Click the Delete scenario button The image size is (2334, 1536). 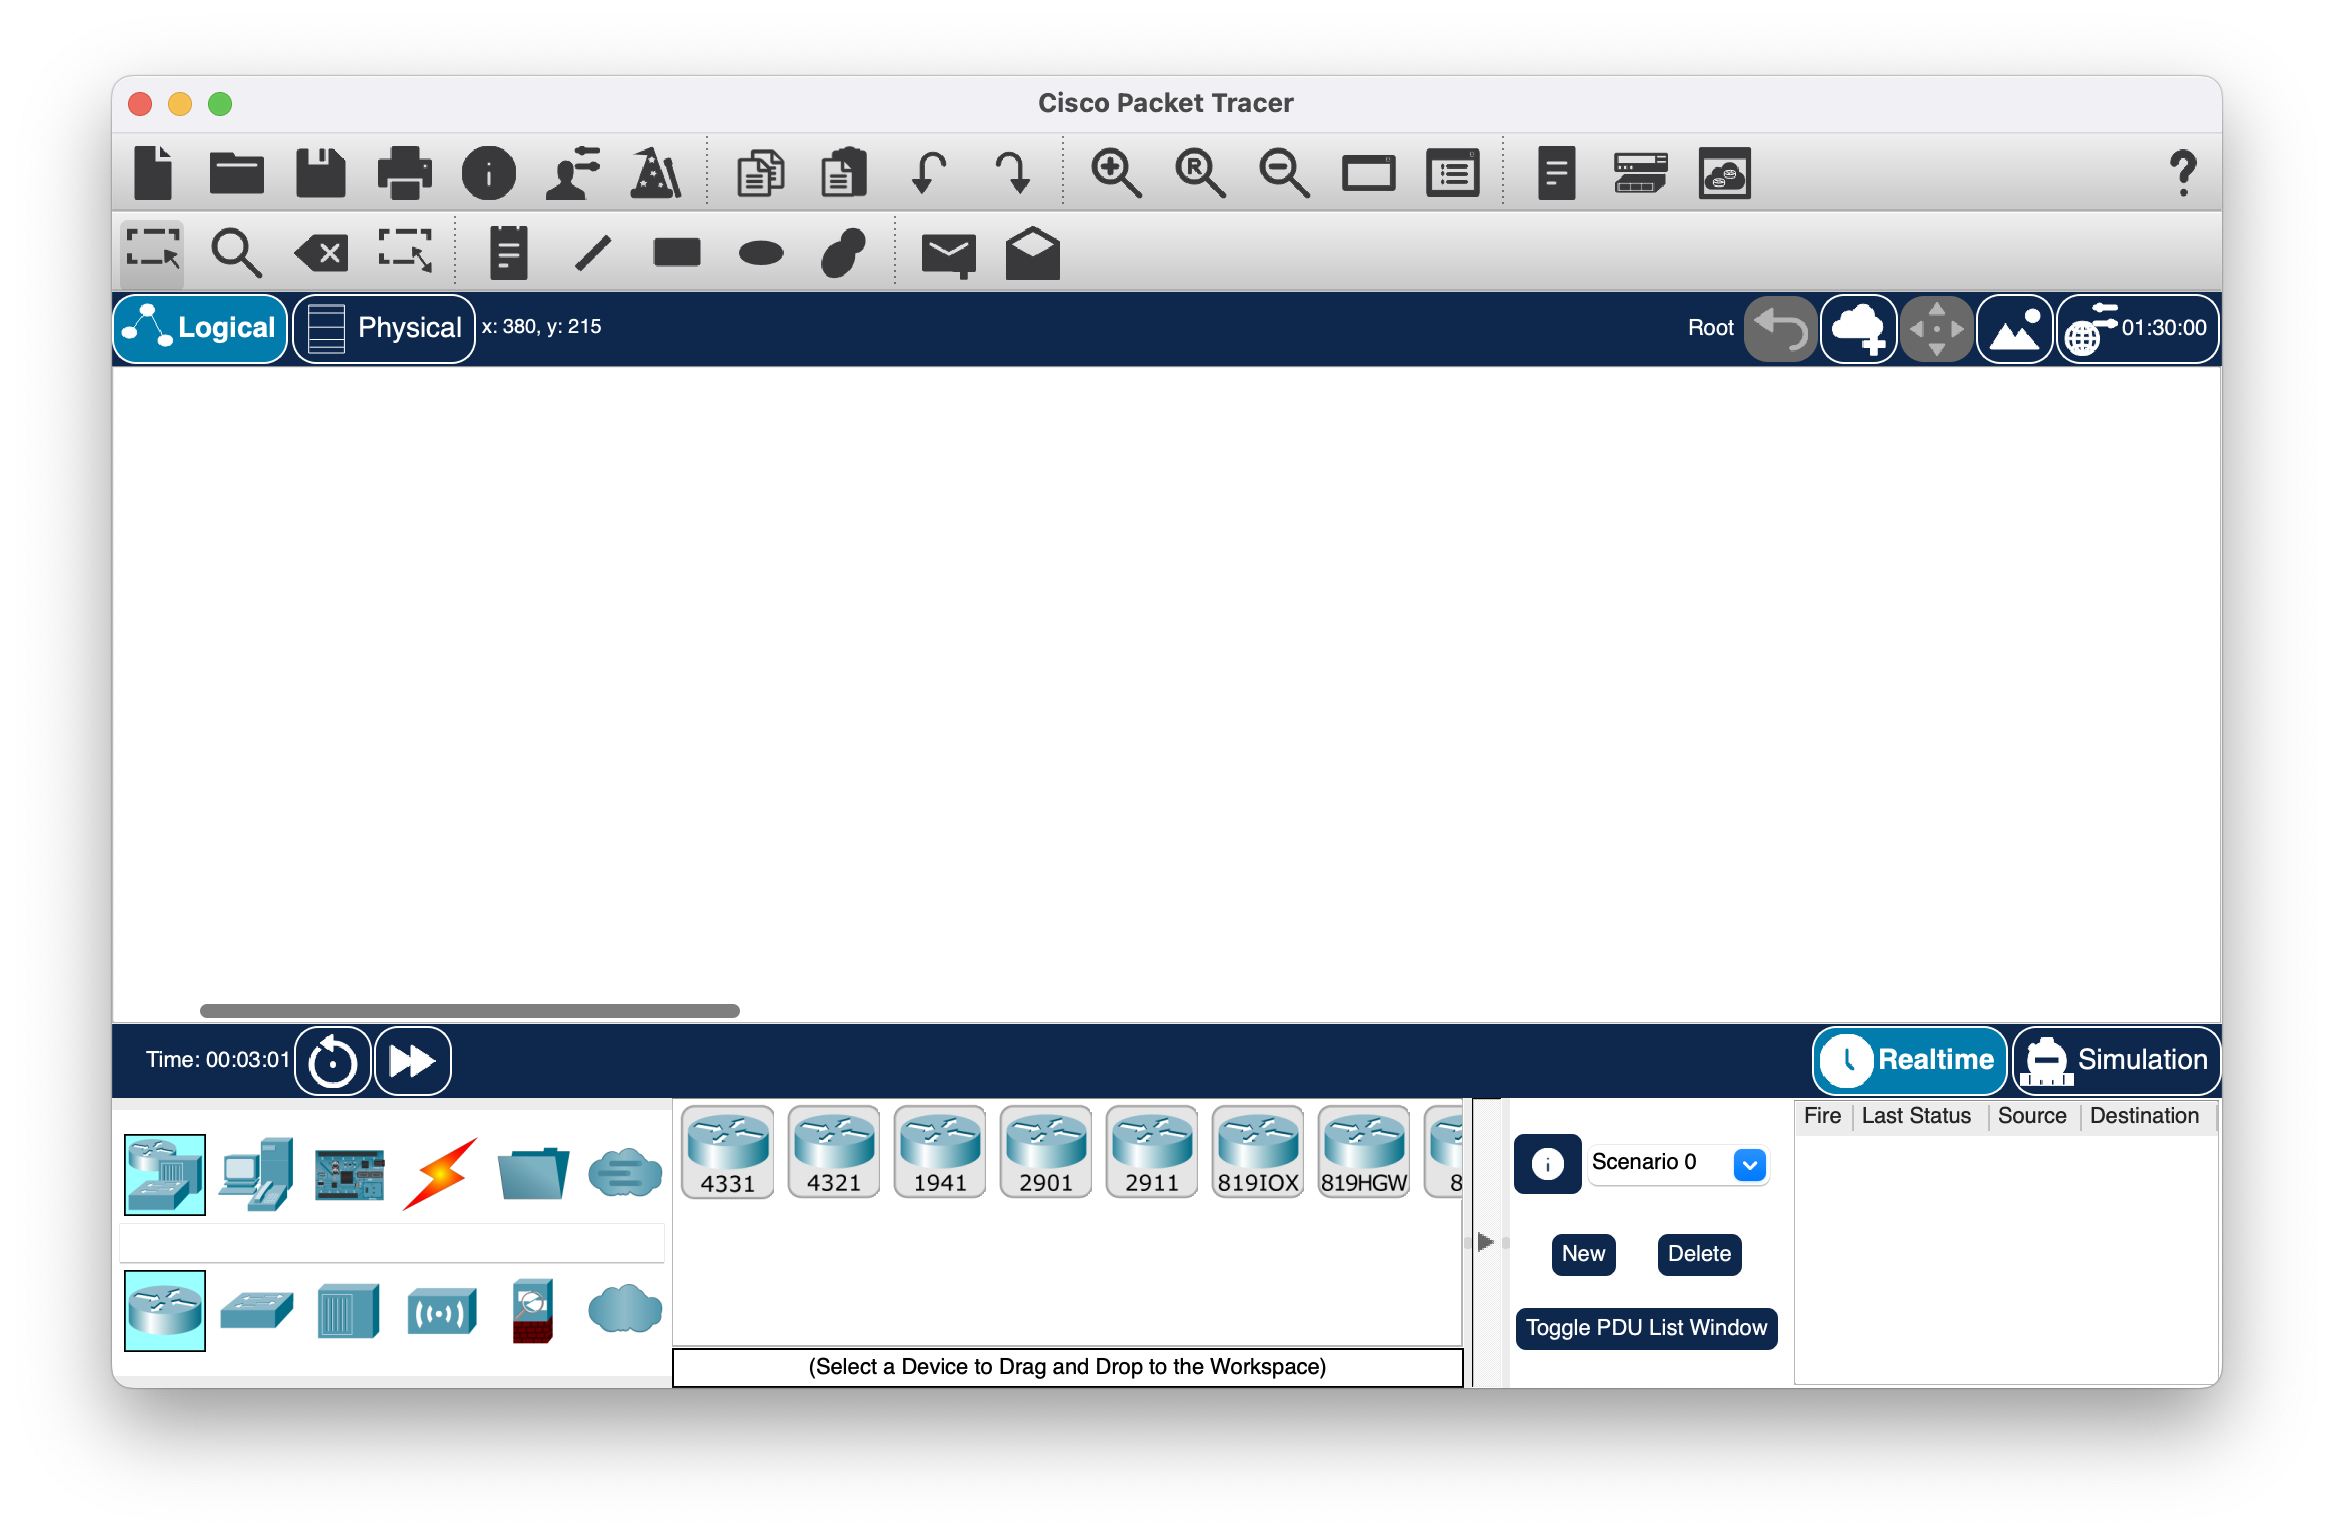[1699, 1254]
